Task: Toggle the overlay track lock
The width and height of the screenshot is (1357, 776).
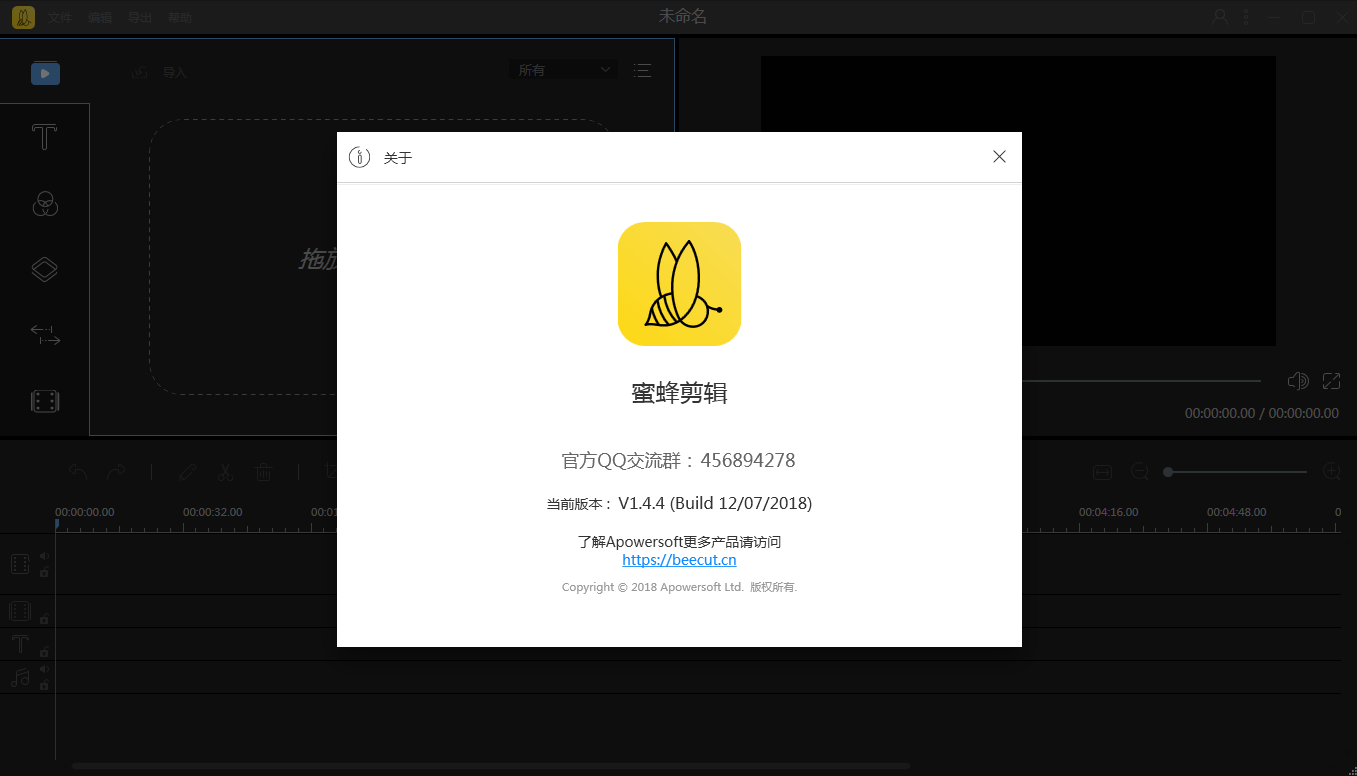Action: pyautogui.click(x=44, y=619)
